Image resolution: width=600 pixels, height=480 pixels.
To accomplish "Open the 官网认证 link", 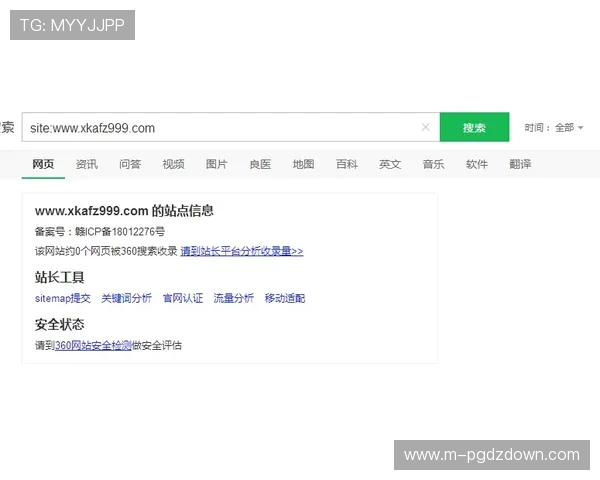I will 183,298.
